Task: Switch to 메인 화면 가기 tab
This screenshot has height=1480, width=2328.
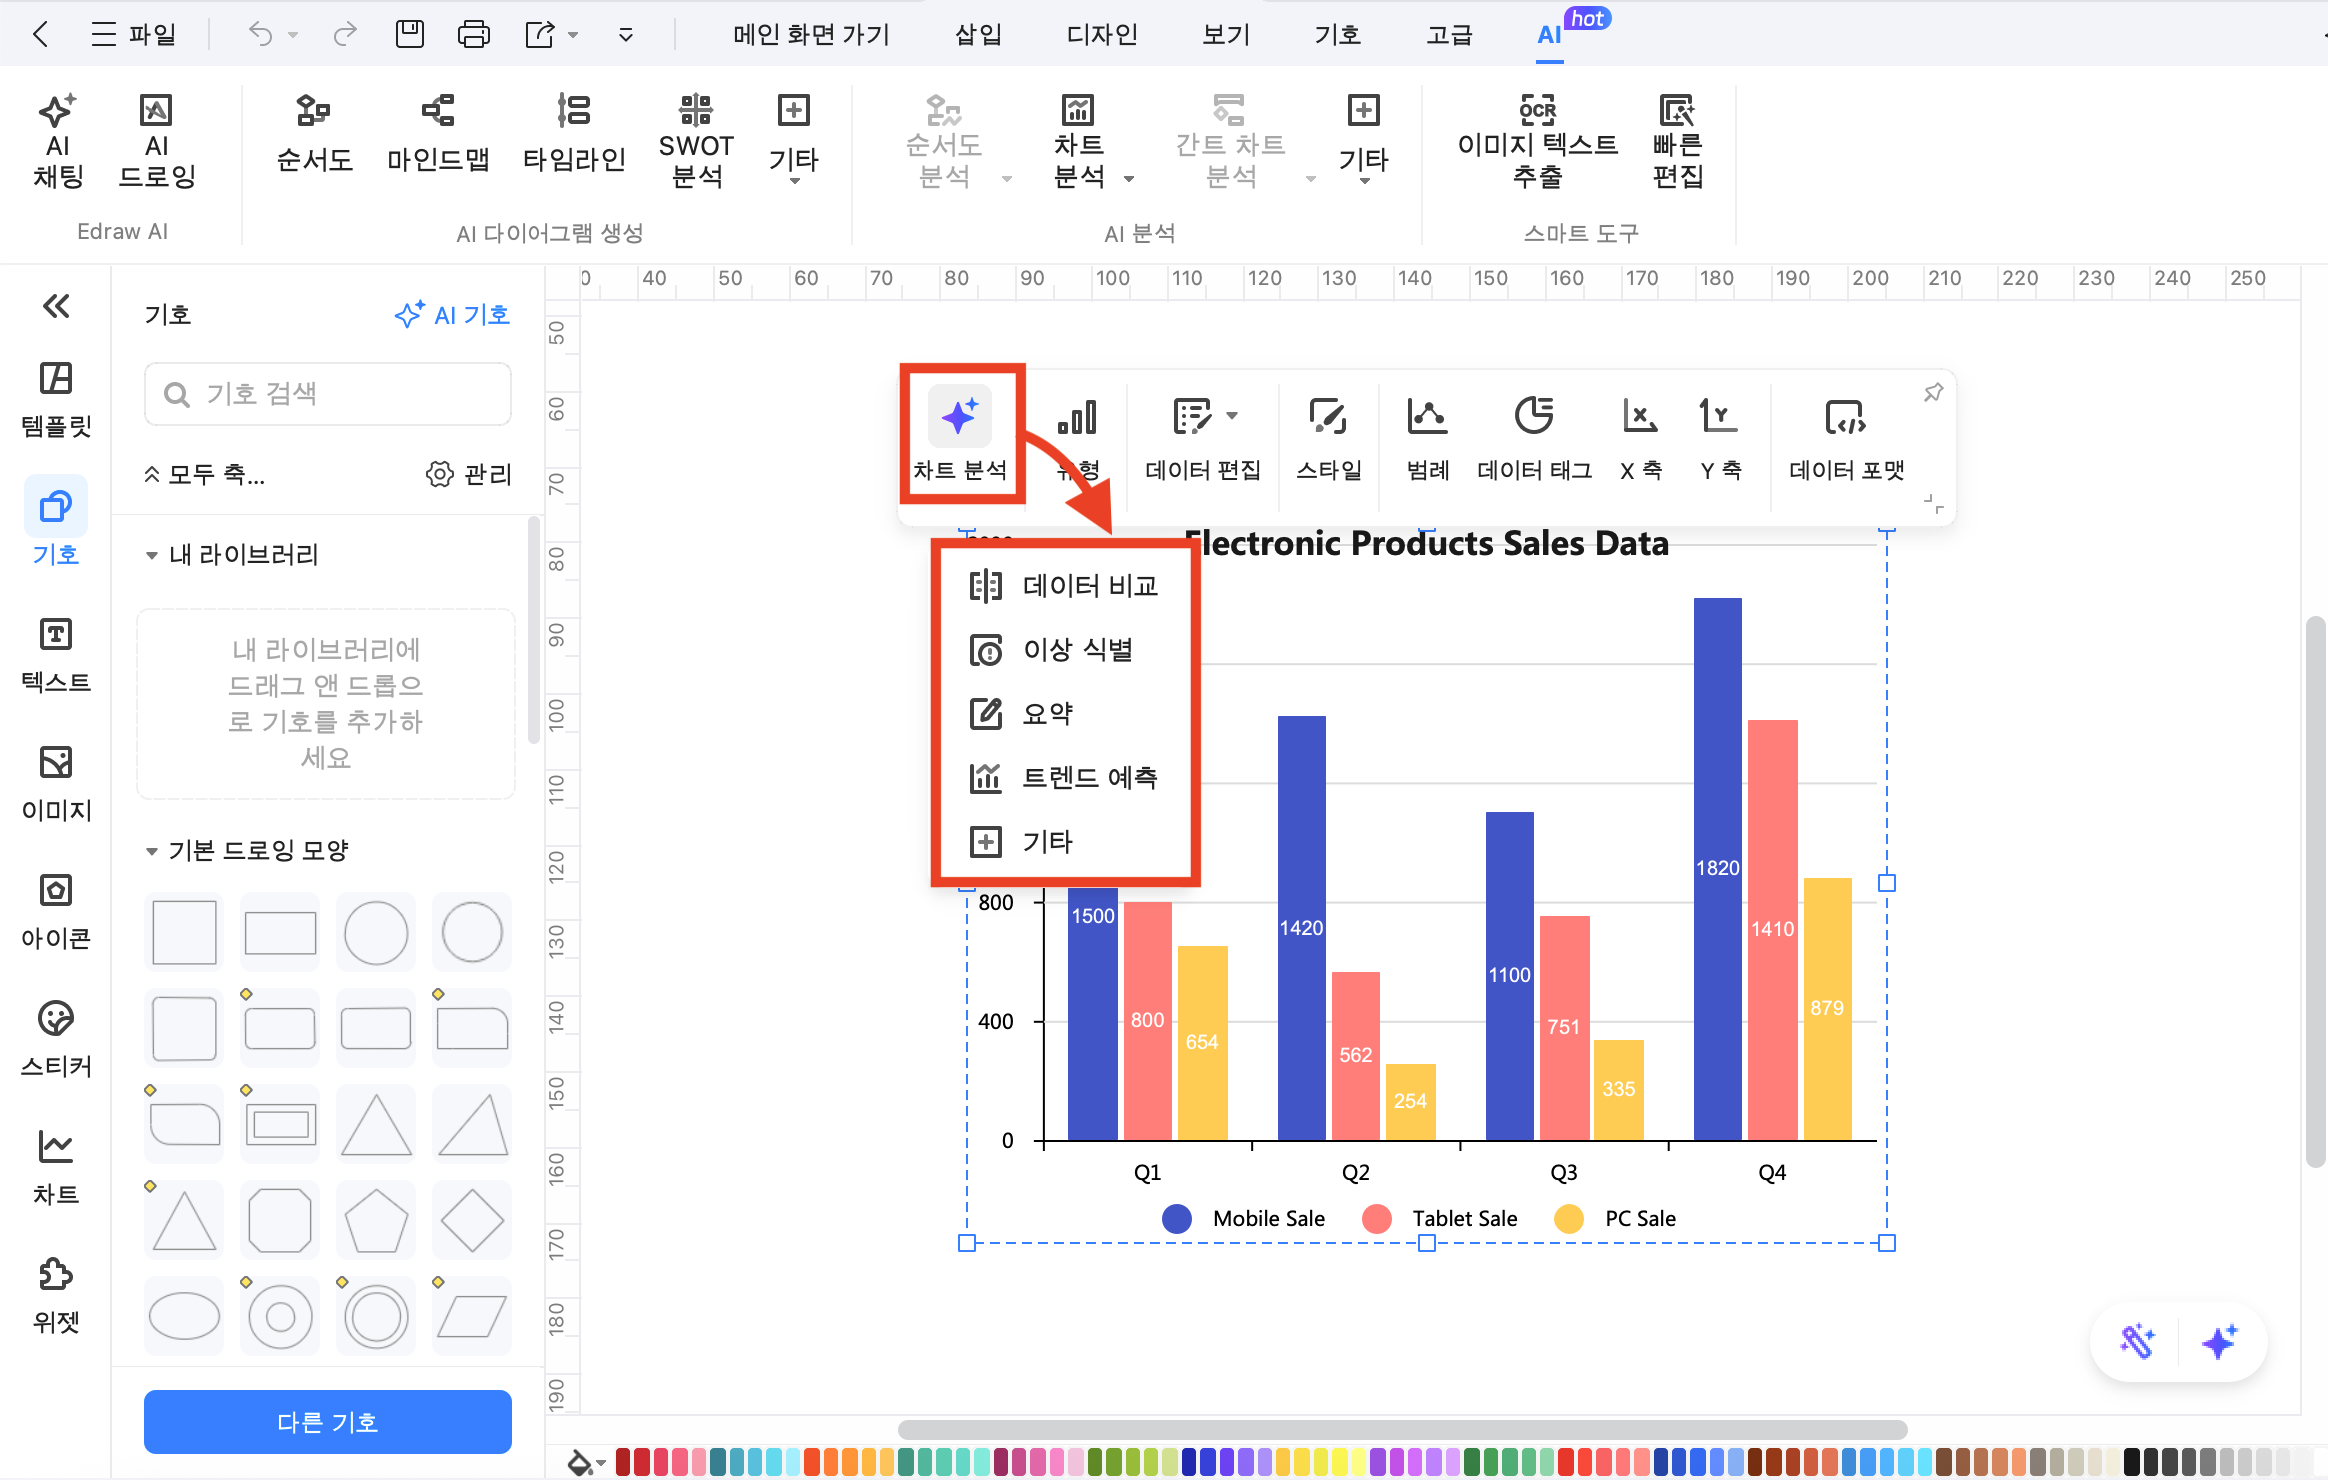Action: pos(811,34)
